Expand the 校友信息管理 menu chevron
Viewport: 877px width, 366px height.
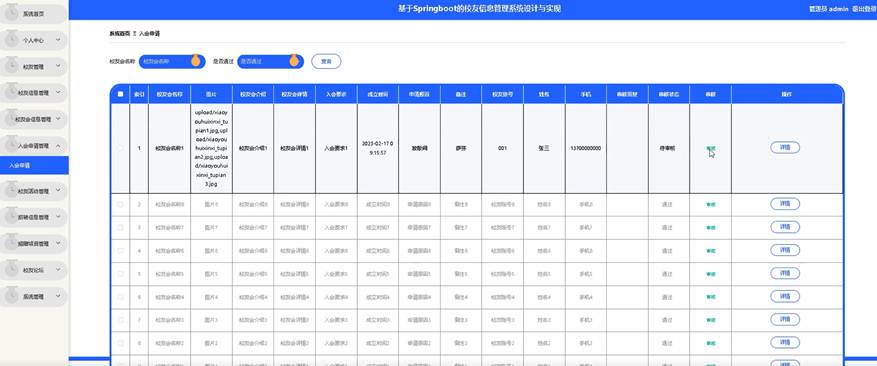(x=58, y=92)
